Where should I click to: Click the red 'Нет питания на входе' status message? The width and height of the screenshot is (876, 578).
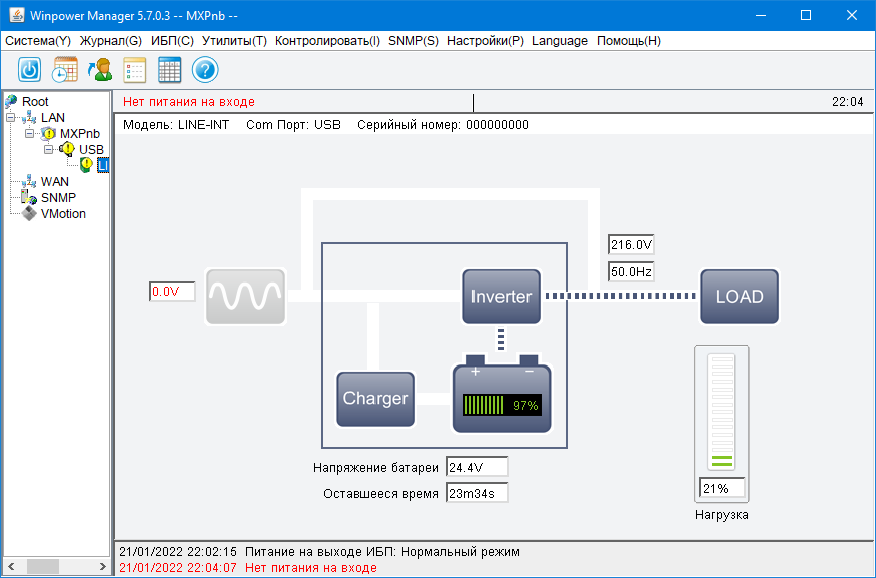(189, 102)
